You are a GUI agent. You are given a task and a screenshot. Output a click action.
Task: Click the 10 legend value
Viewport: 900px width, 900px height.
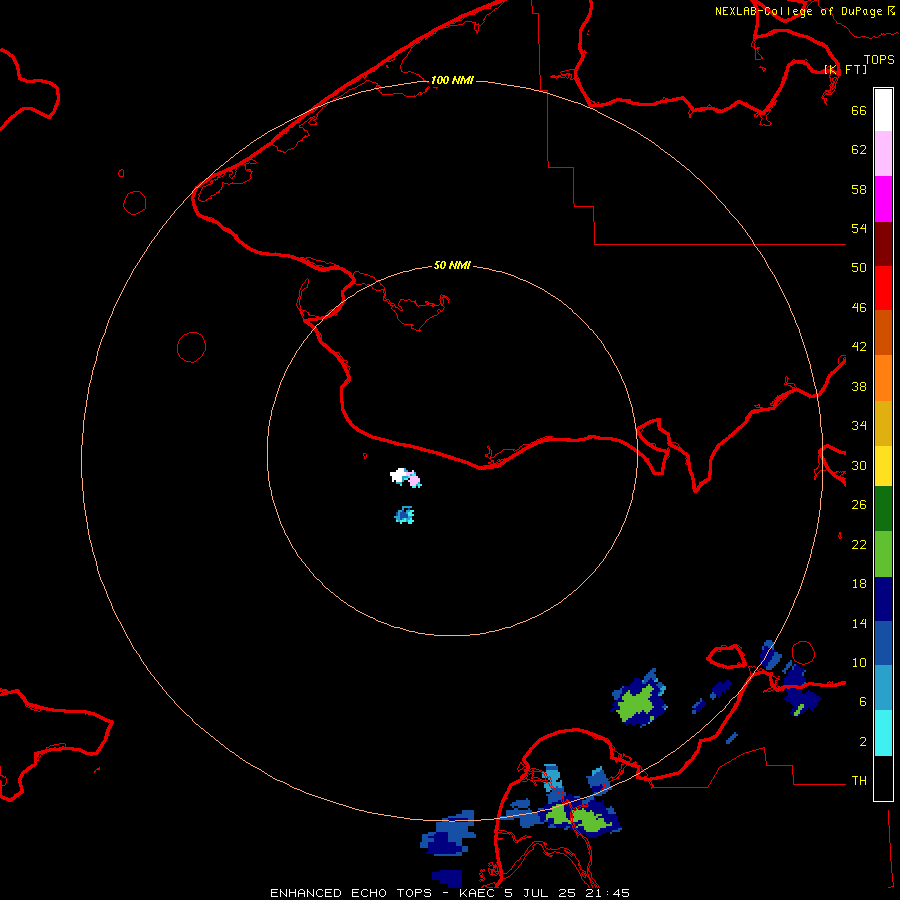tap(859, 662)
